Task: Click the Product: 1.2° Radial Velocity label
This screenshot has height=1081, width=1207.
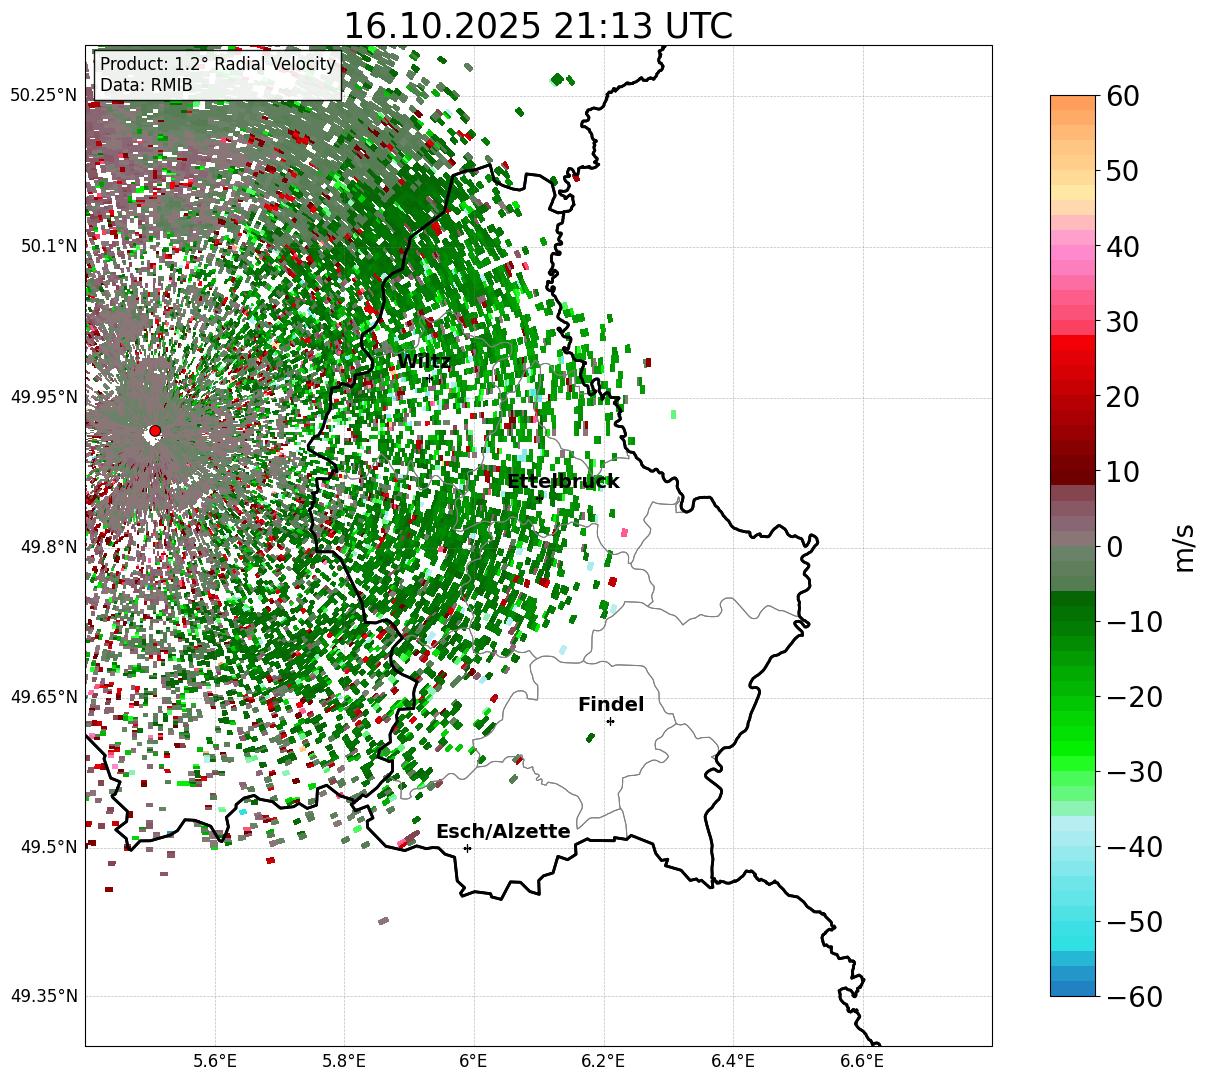Action: click(x=218, y=65)
